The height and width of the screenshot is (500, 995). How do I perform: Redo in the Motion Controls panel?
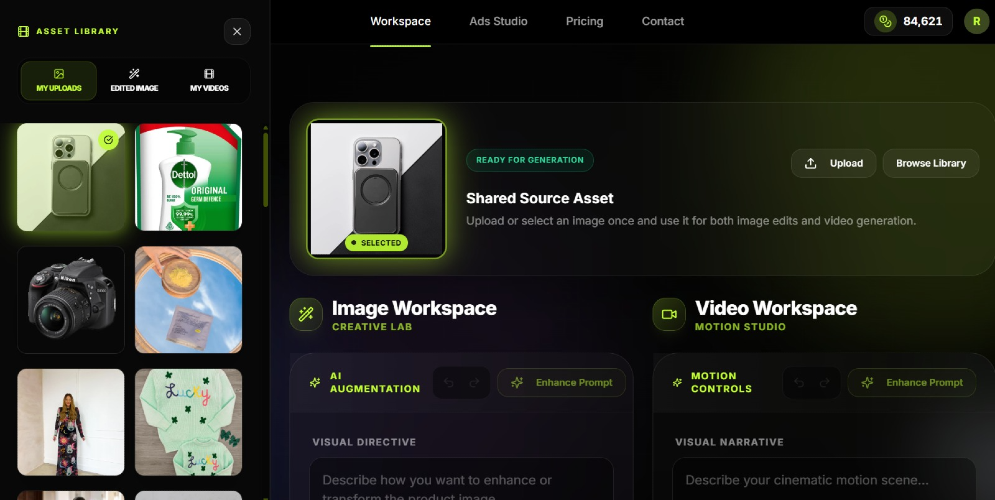(x=826, y=382)
